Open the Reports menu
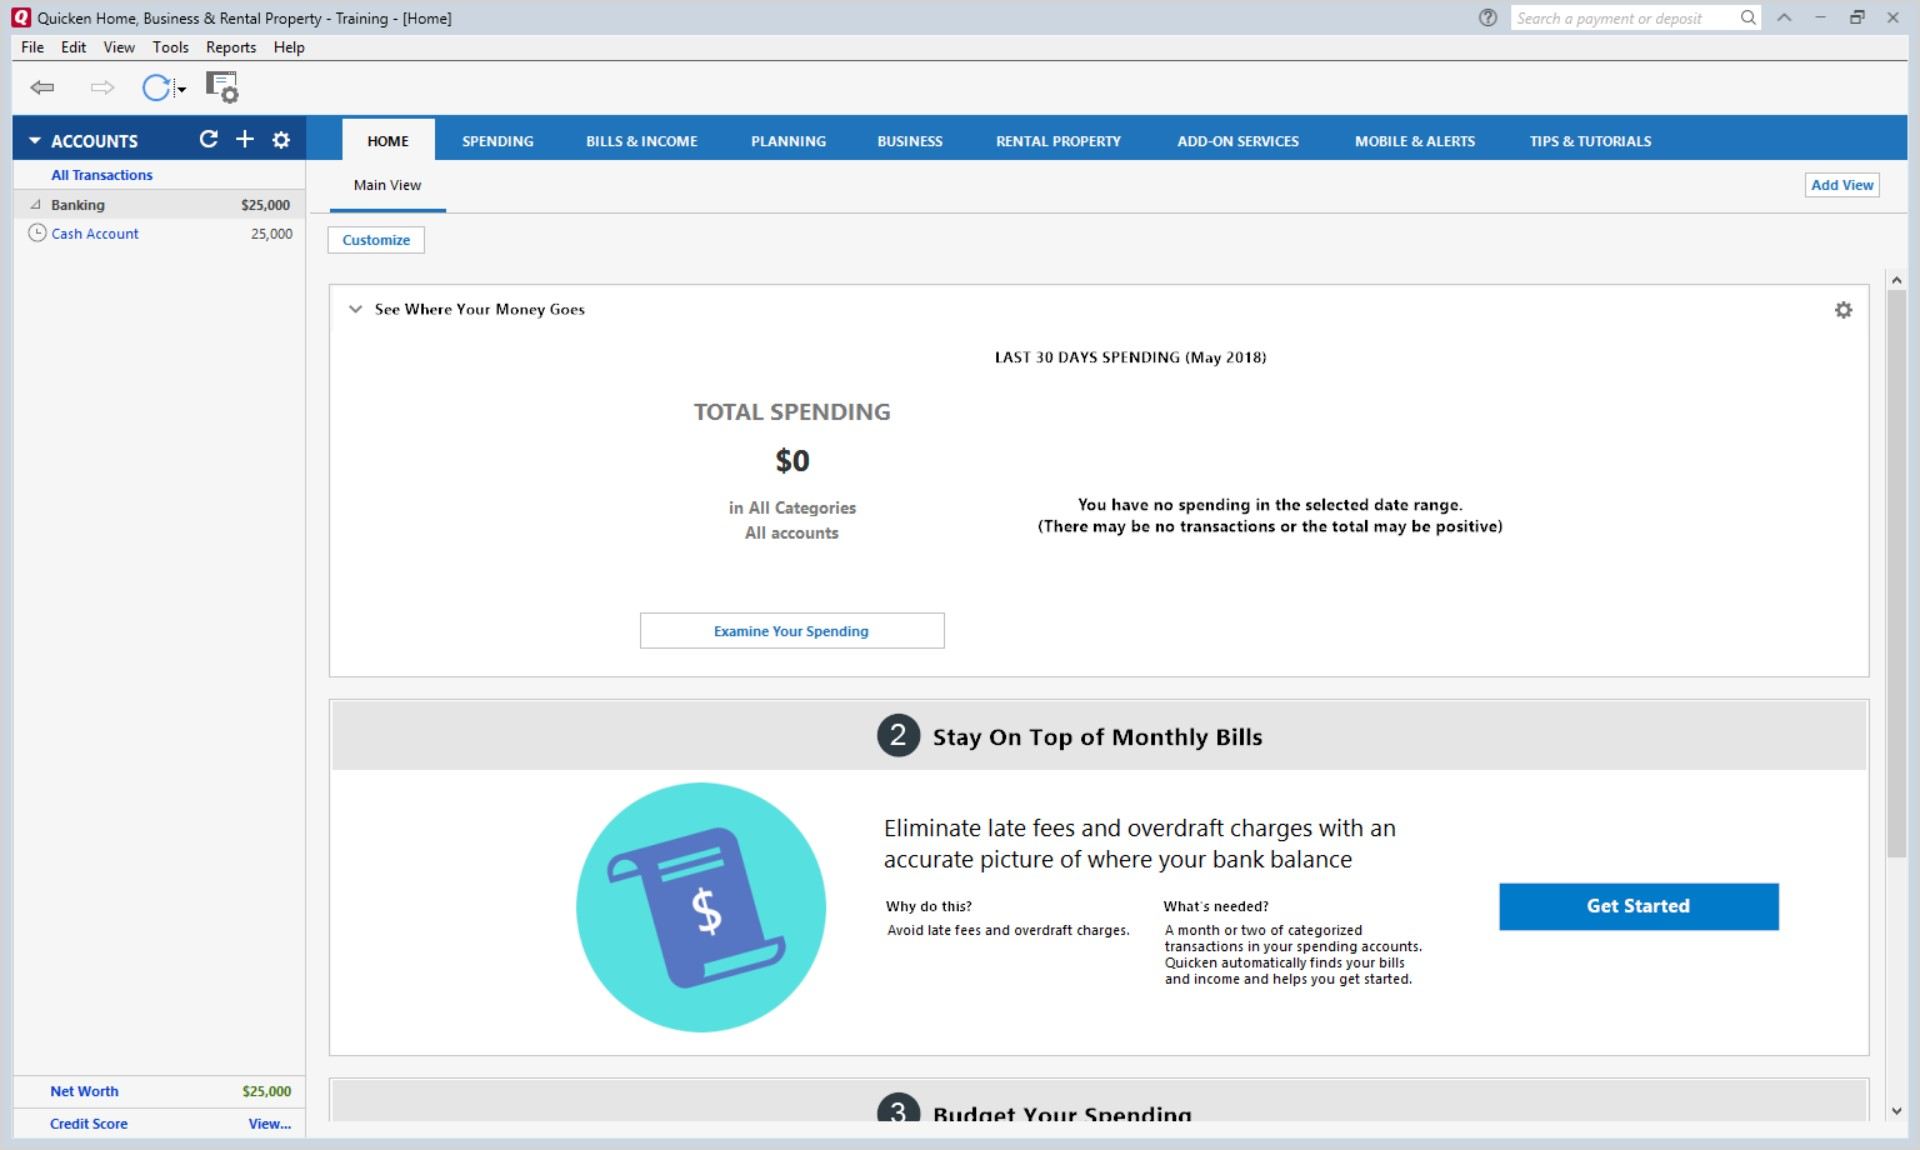This screenshot has width=1920, height=1150. coord(231,47)
